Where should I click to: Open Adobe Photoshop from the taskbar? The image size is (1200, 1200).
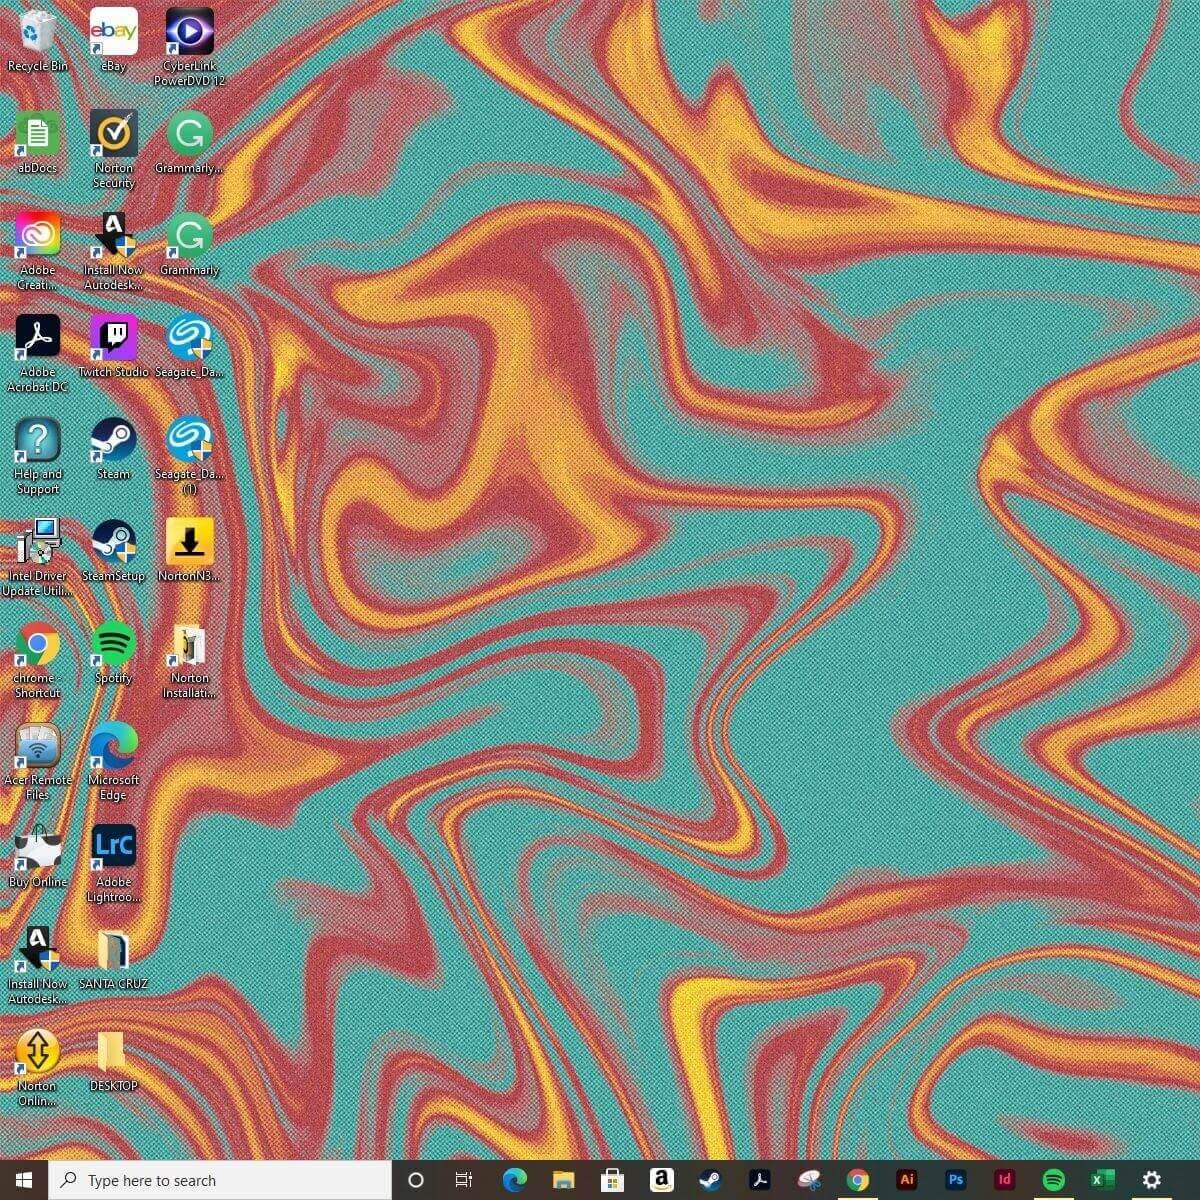pyautogui.click(x=955, y=1180)
